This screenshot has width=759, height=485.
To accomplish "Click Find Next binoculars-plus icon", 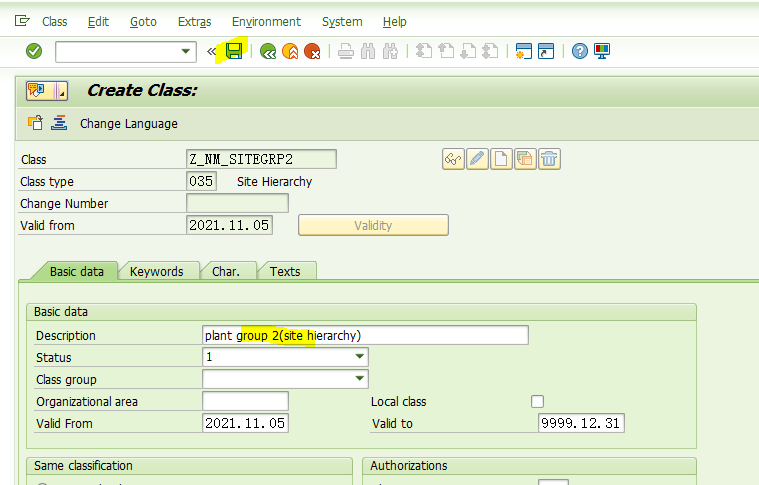I will point(390,51).
